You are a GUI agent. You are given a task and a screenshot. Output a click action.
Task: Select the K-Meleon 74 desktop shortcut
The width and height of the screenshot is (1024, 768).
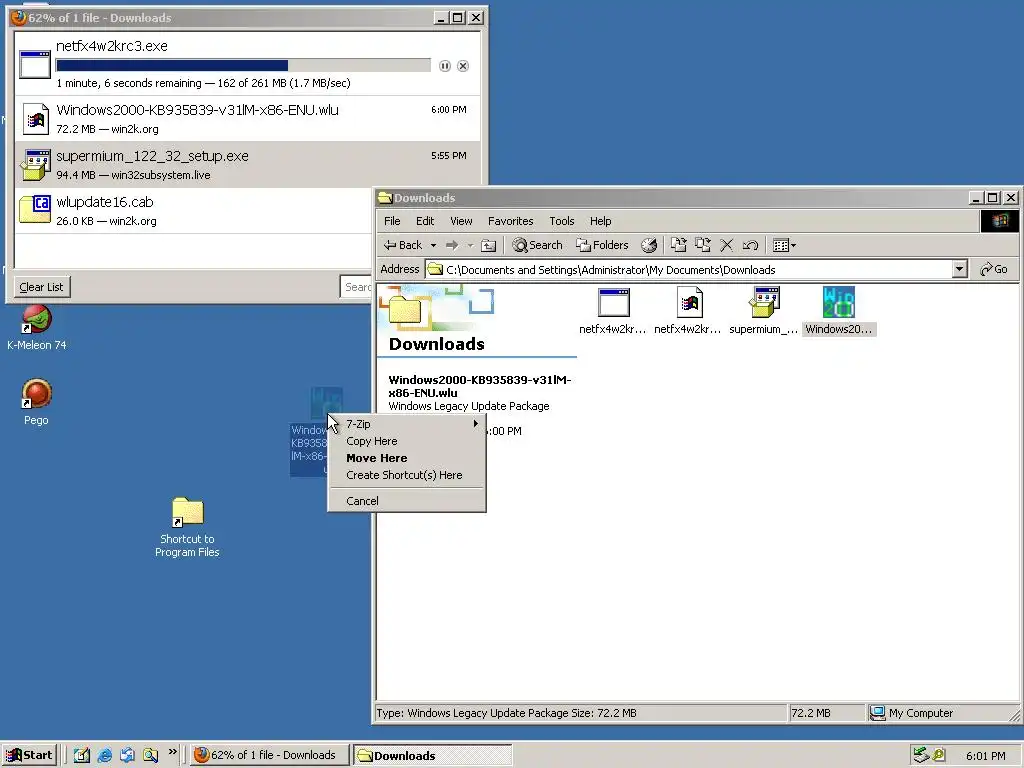(x=37, y=328)
